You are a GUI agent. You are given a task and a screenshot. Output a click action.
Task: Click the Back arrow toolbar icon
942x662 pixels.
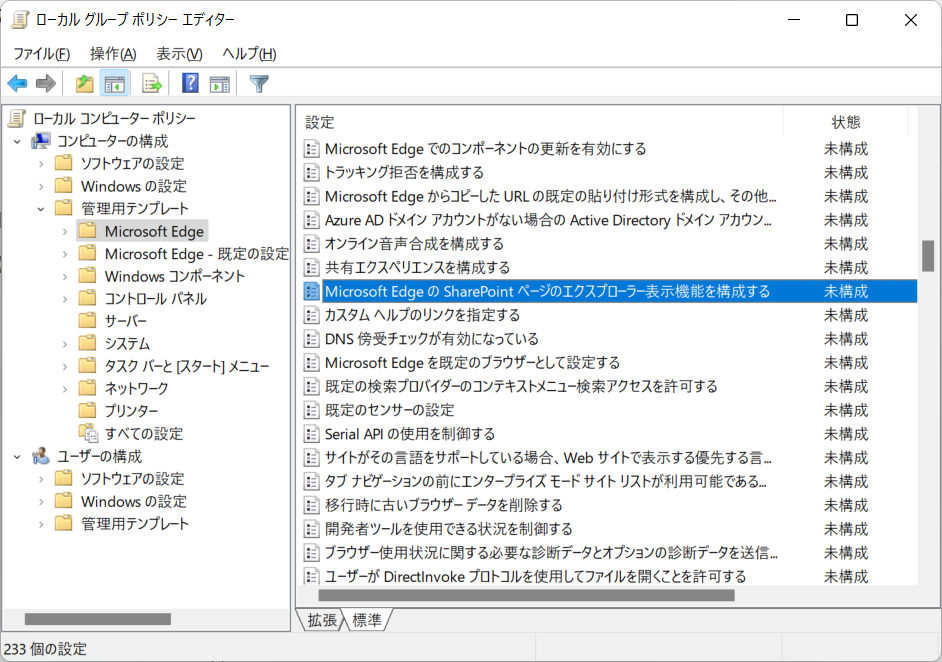pos(17,83)
